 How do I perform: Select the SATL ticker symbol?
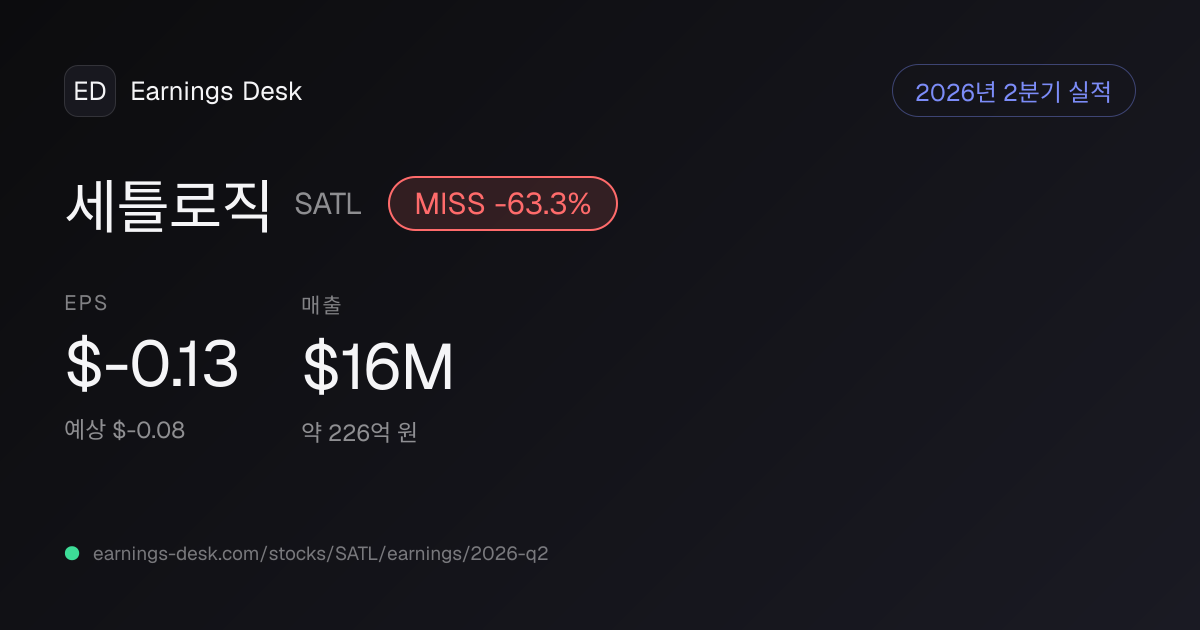[x=328, y=204]
